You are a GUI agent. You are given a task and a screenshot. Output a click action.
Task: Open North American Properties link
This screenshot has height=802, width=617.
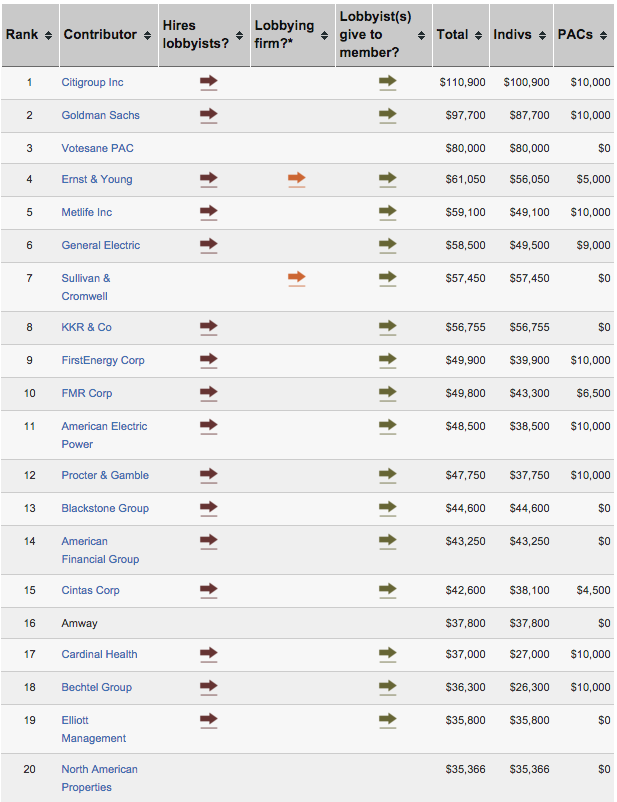point(99,778)
